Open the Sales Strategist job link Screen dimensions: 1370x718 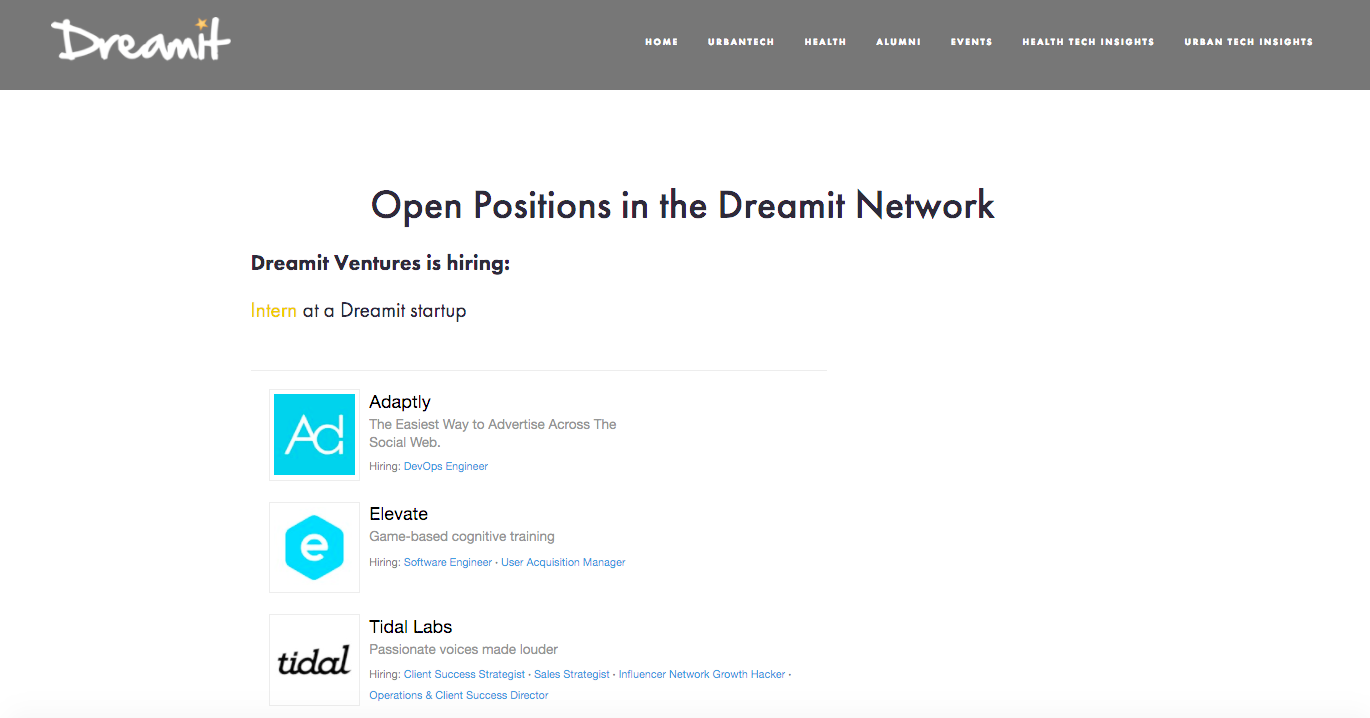tap(572, 674)
